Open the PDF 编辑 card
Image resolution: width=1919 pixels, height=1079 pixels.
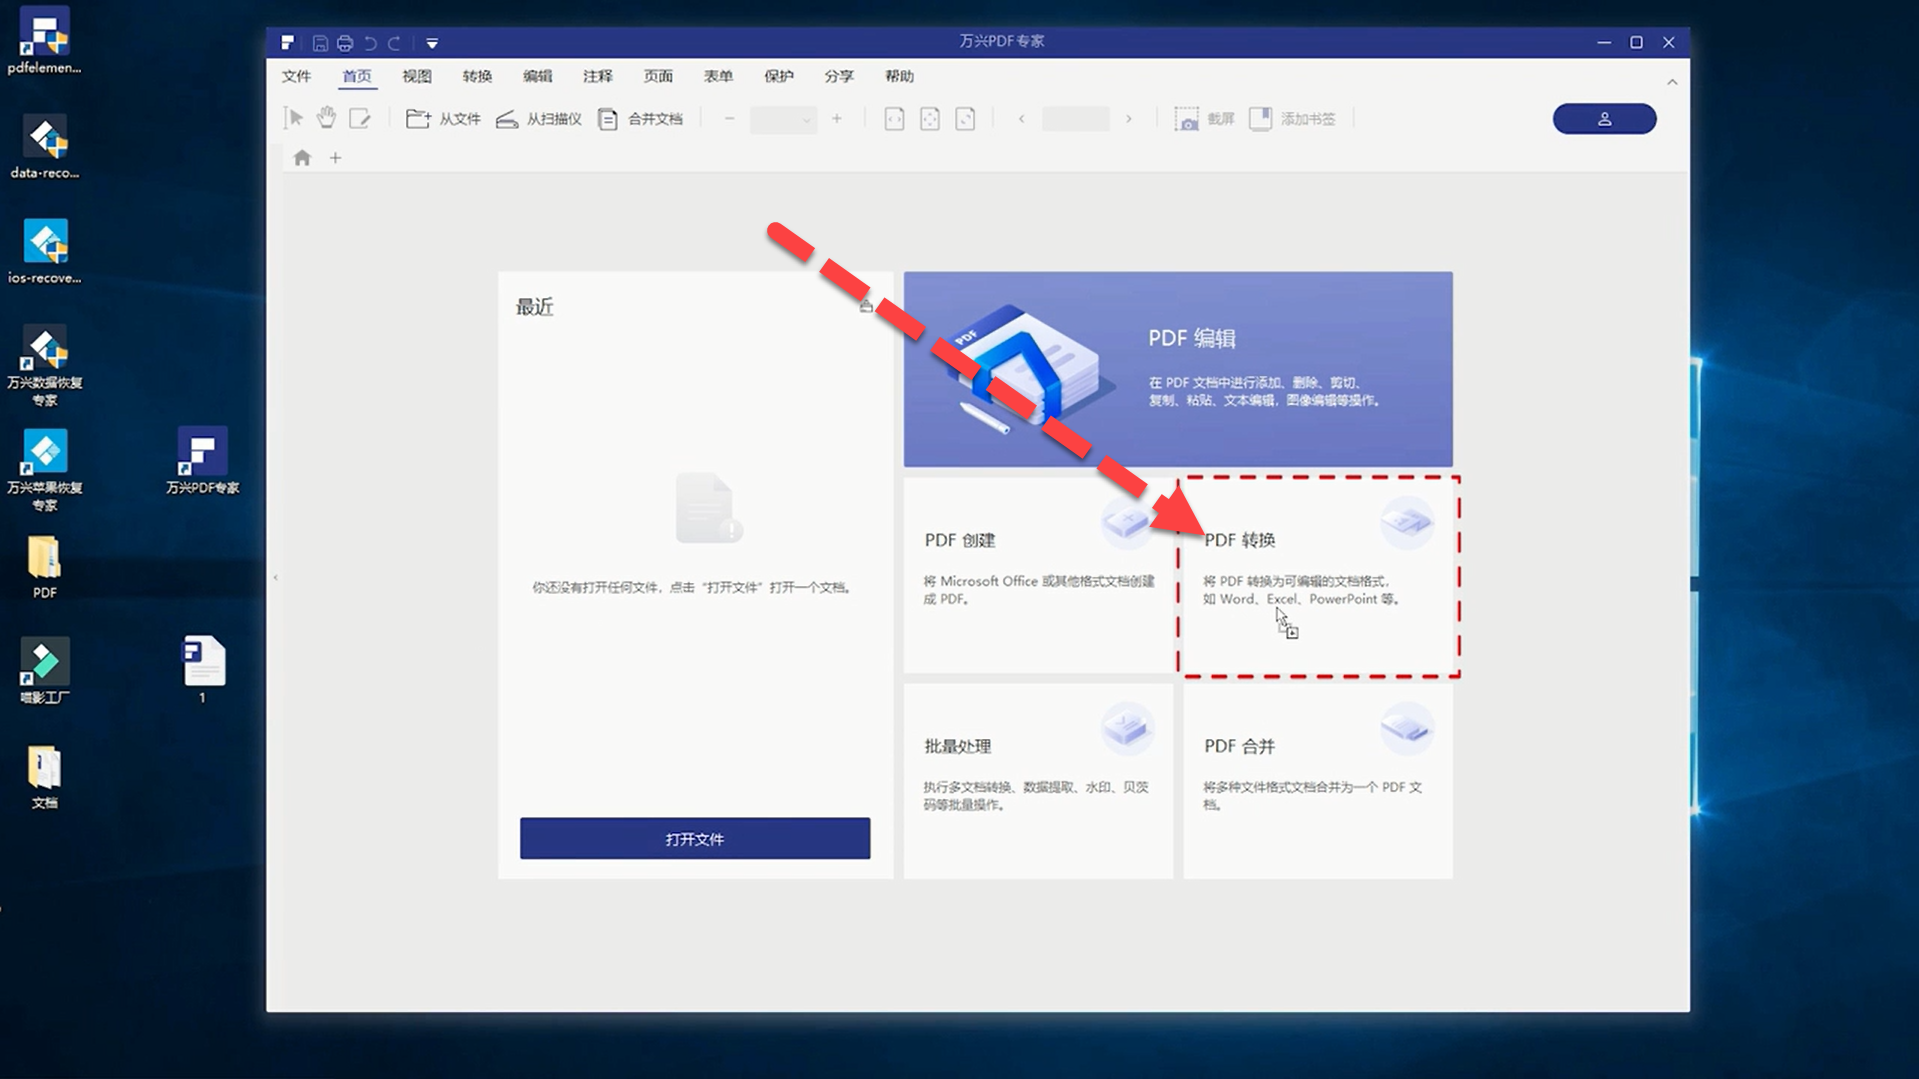click(1178, 369)
